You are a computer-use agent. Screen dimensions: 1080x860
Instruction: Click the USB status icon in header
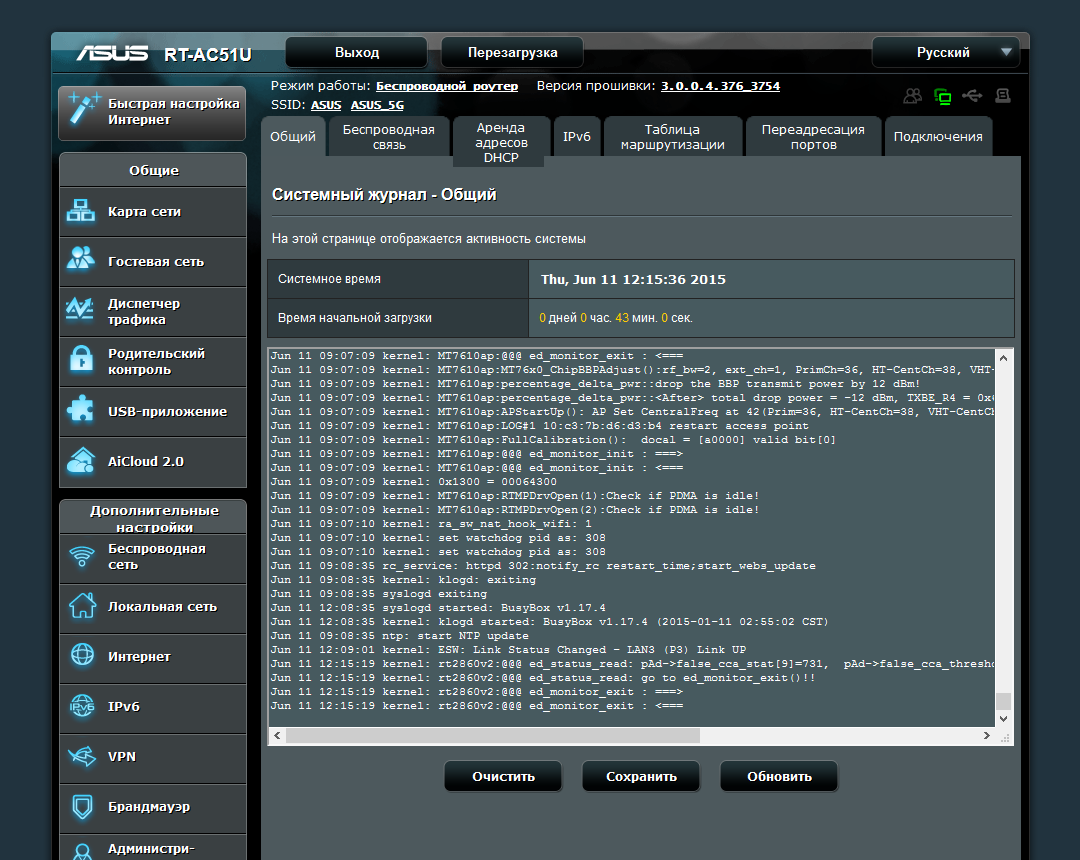(972, 96)
